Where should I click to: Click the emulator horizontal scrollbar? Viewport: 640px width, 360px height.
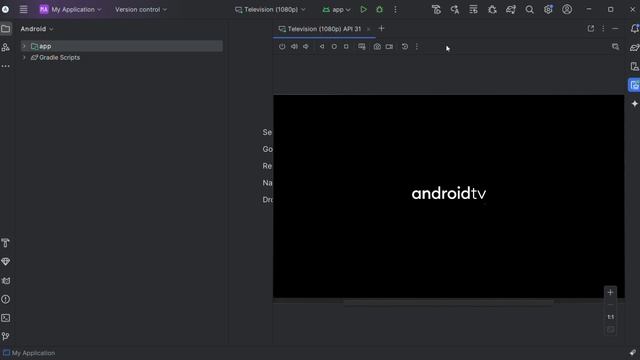(449, 302)
